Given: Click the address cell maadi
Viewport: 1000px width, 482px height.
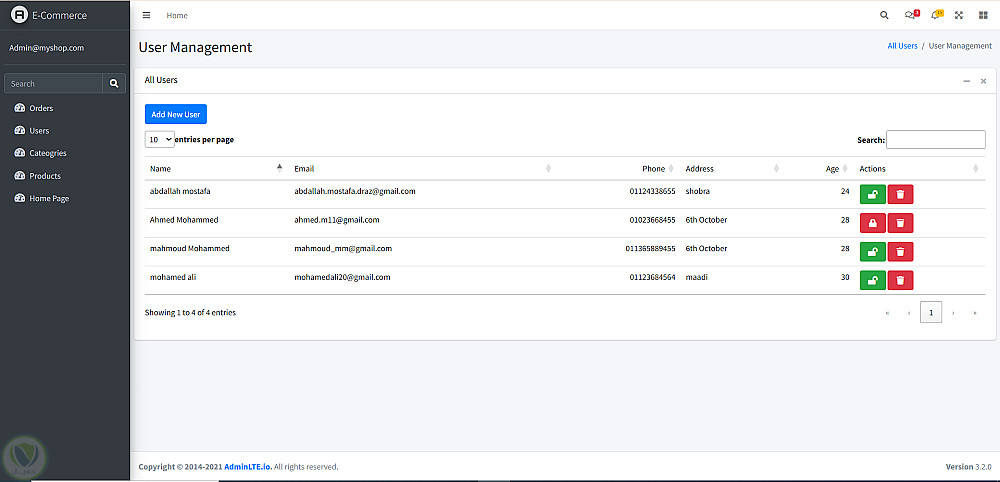Looking at the screenshot, I should [696, 277].
